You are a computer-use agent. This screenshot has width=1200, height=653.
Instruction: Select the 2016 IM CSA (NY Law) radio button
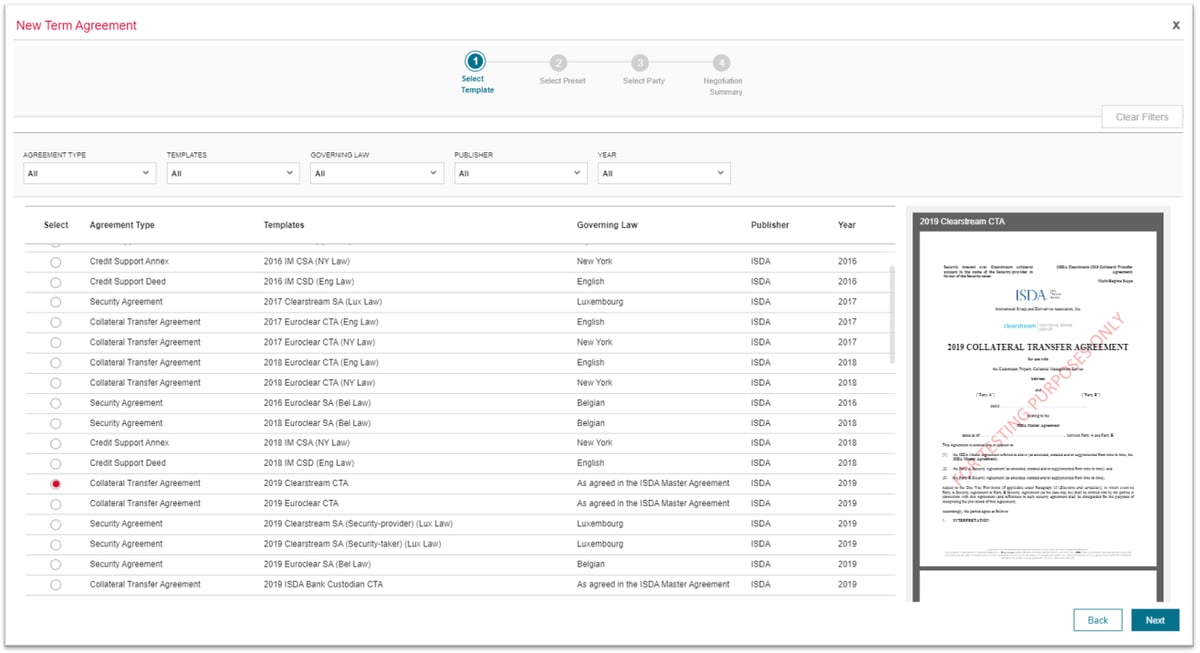55,262
